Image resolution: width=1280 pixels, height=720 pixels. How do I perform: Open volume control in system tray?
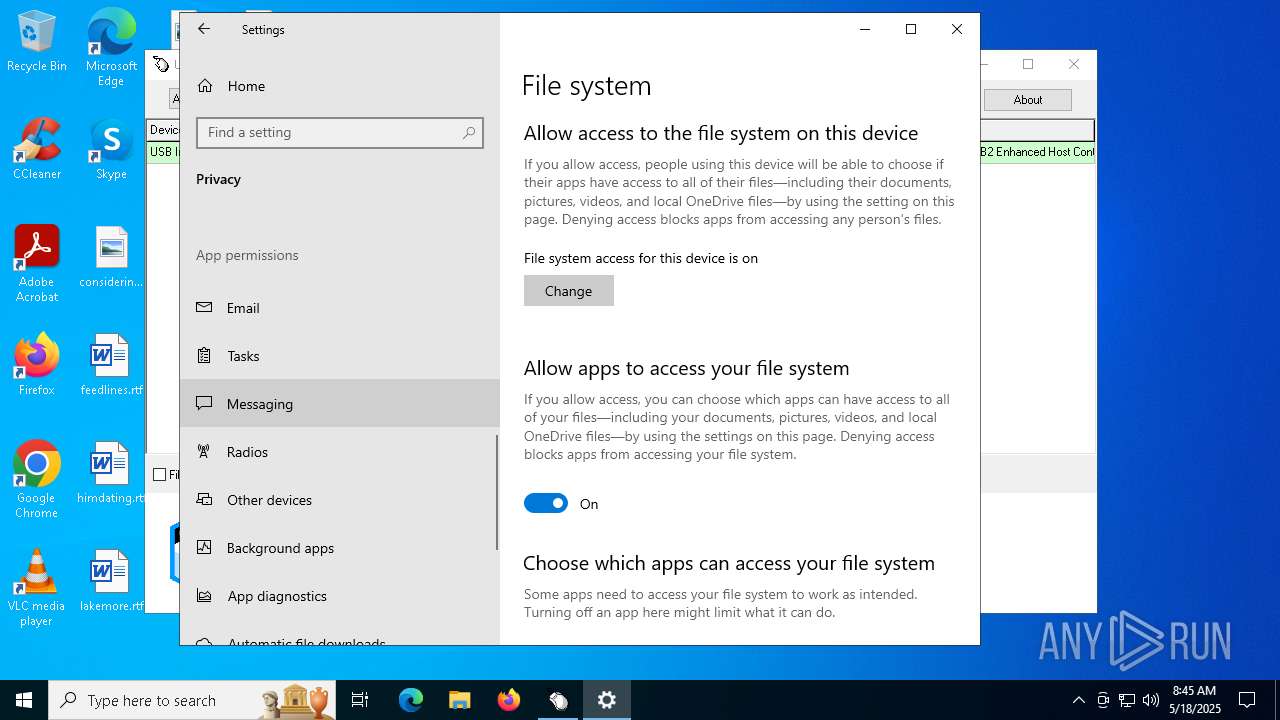tap(1151, 700)
